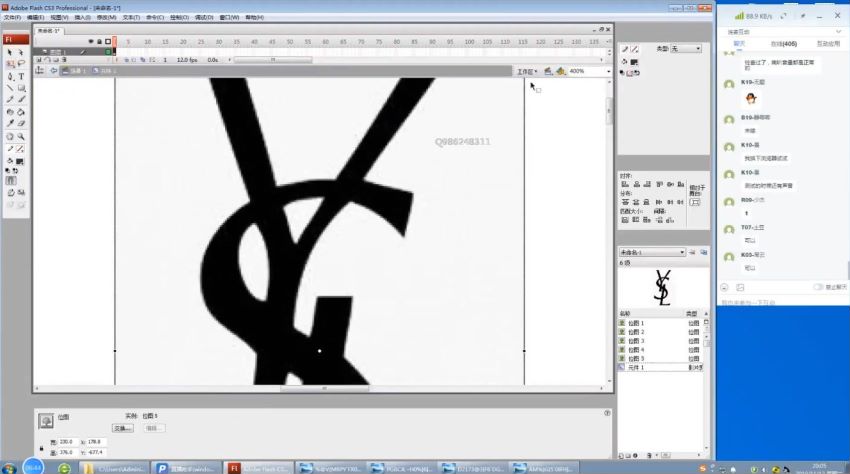Click image attachment icon in chat window
The image size is (850, 474).
(x=740, y=287)
